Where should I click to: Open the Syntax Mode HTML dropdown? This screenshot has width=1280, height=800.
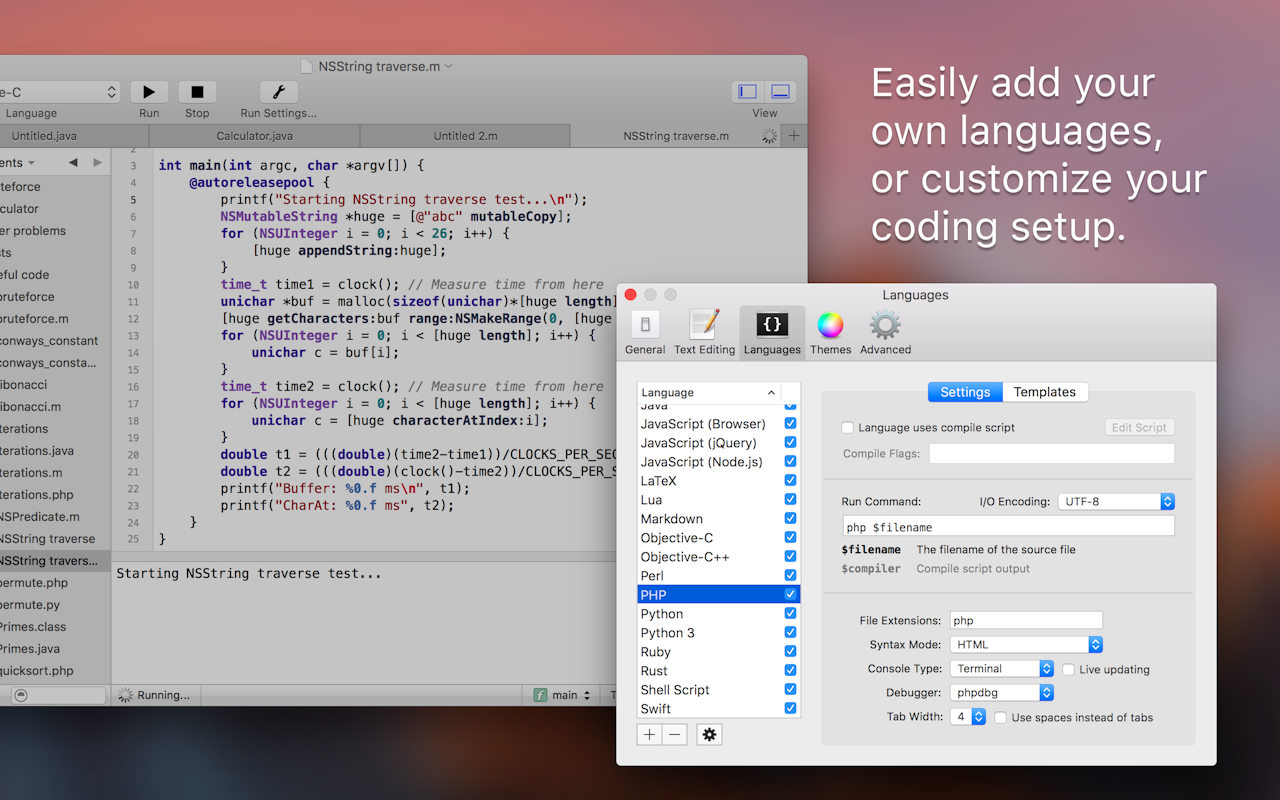click(x=1025, y=645)
